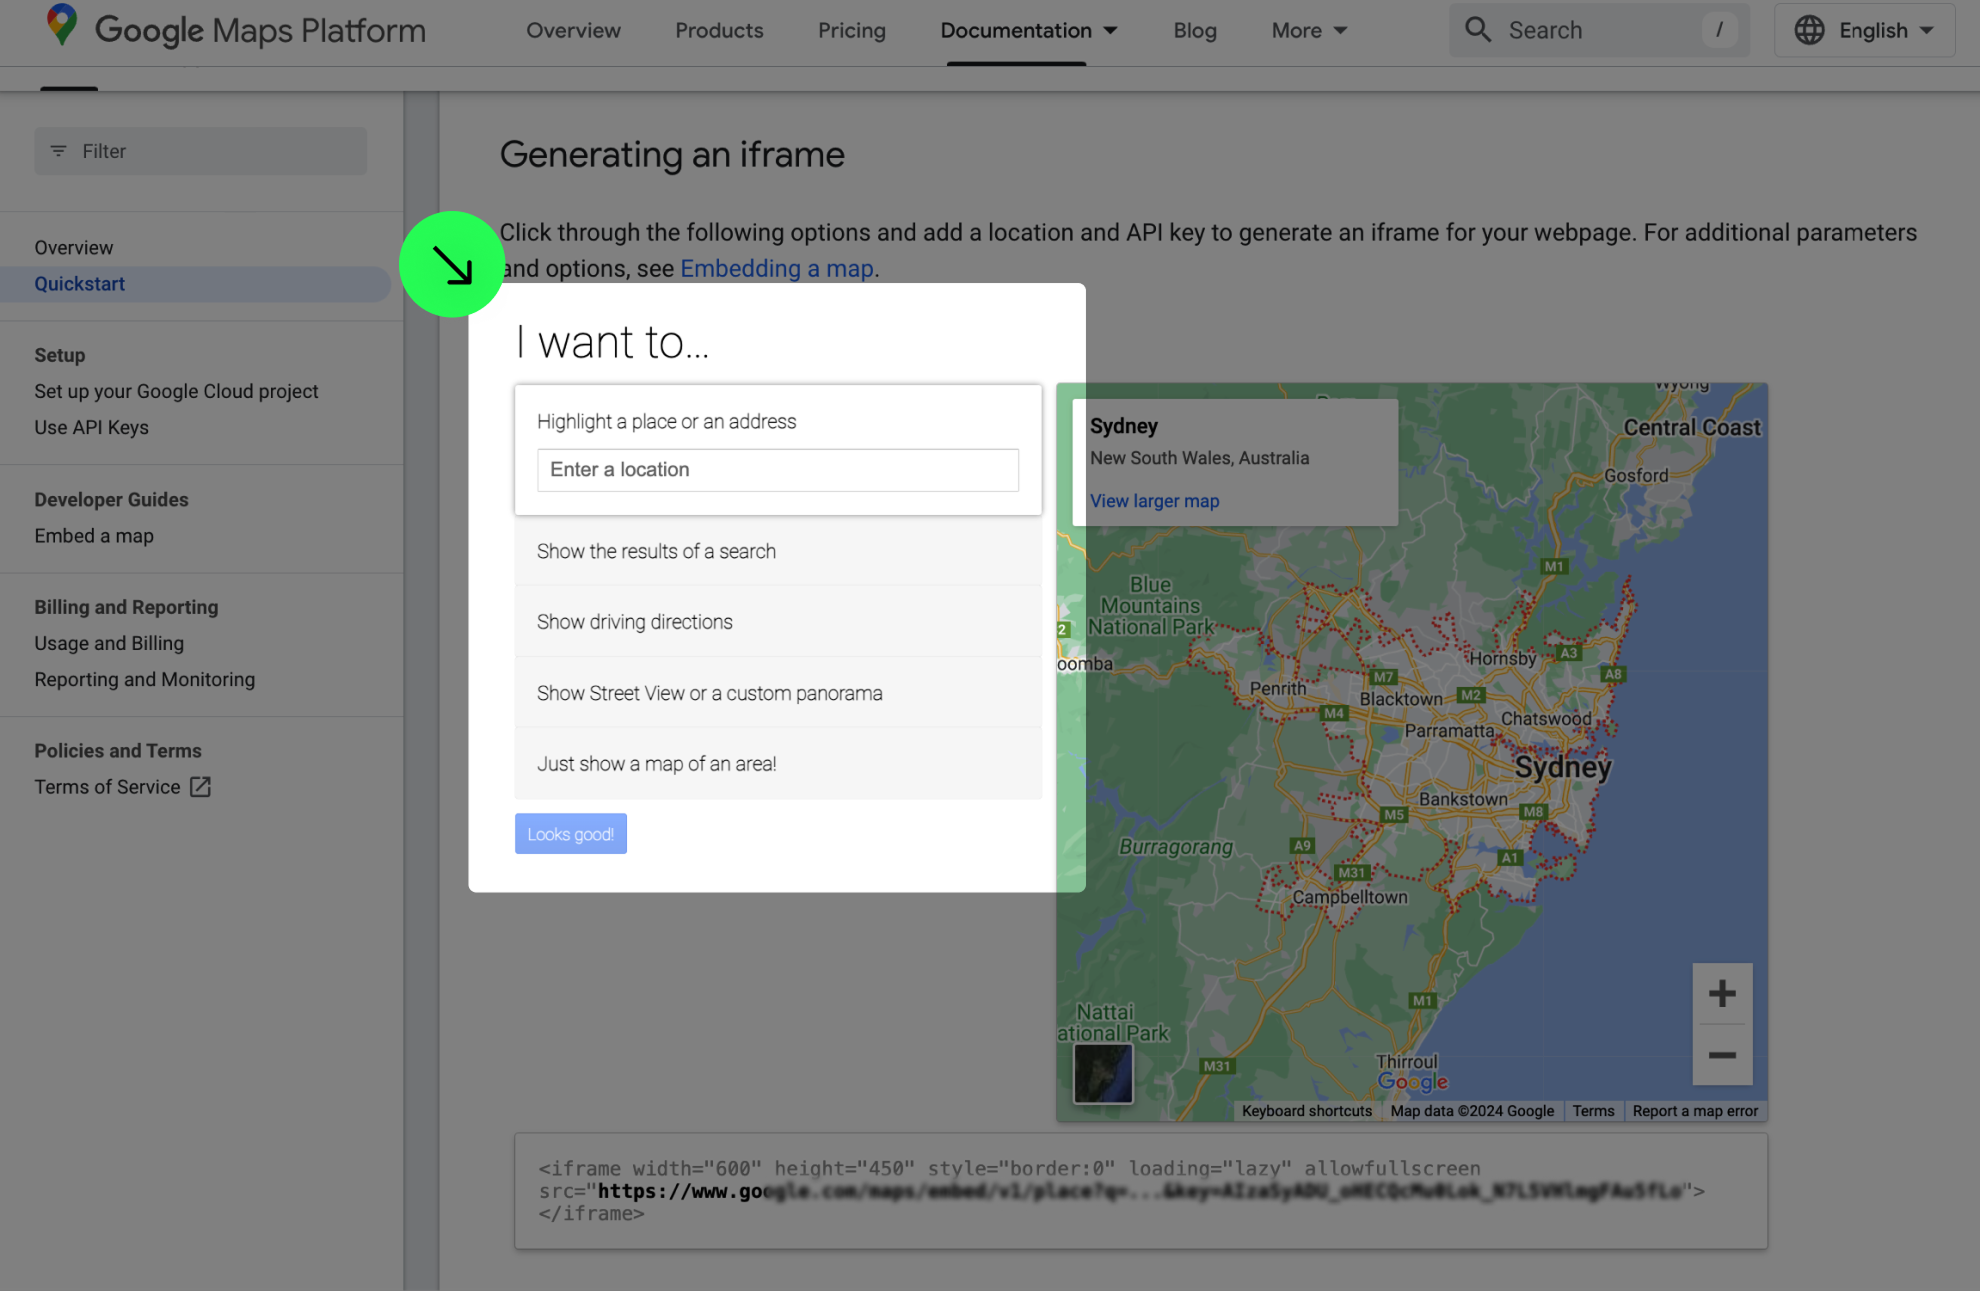Follow the Embedding a map link
1981x1291 pixels.
776,269
